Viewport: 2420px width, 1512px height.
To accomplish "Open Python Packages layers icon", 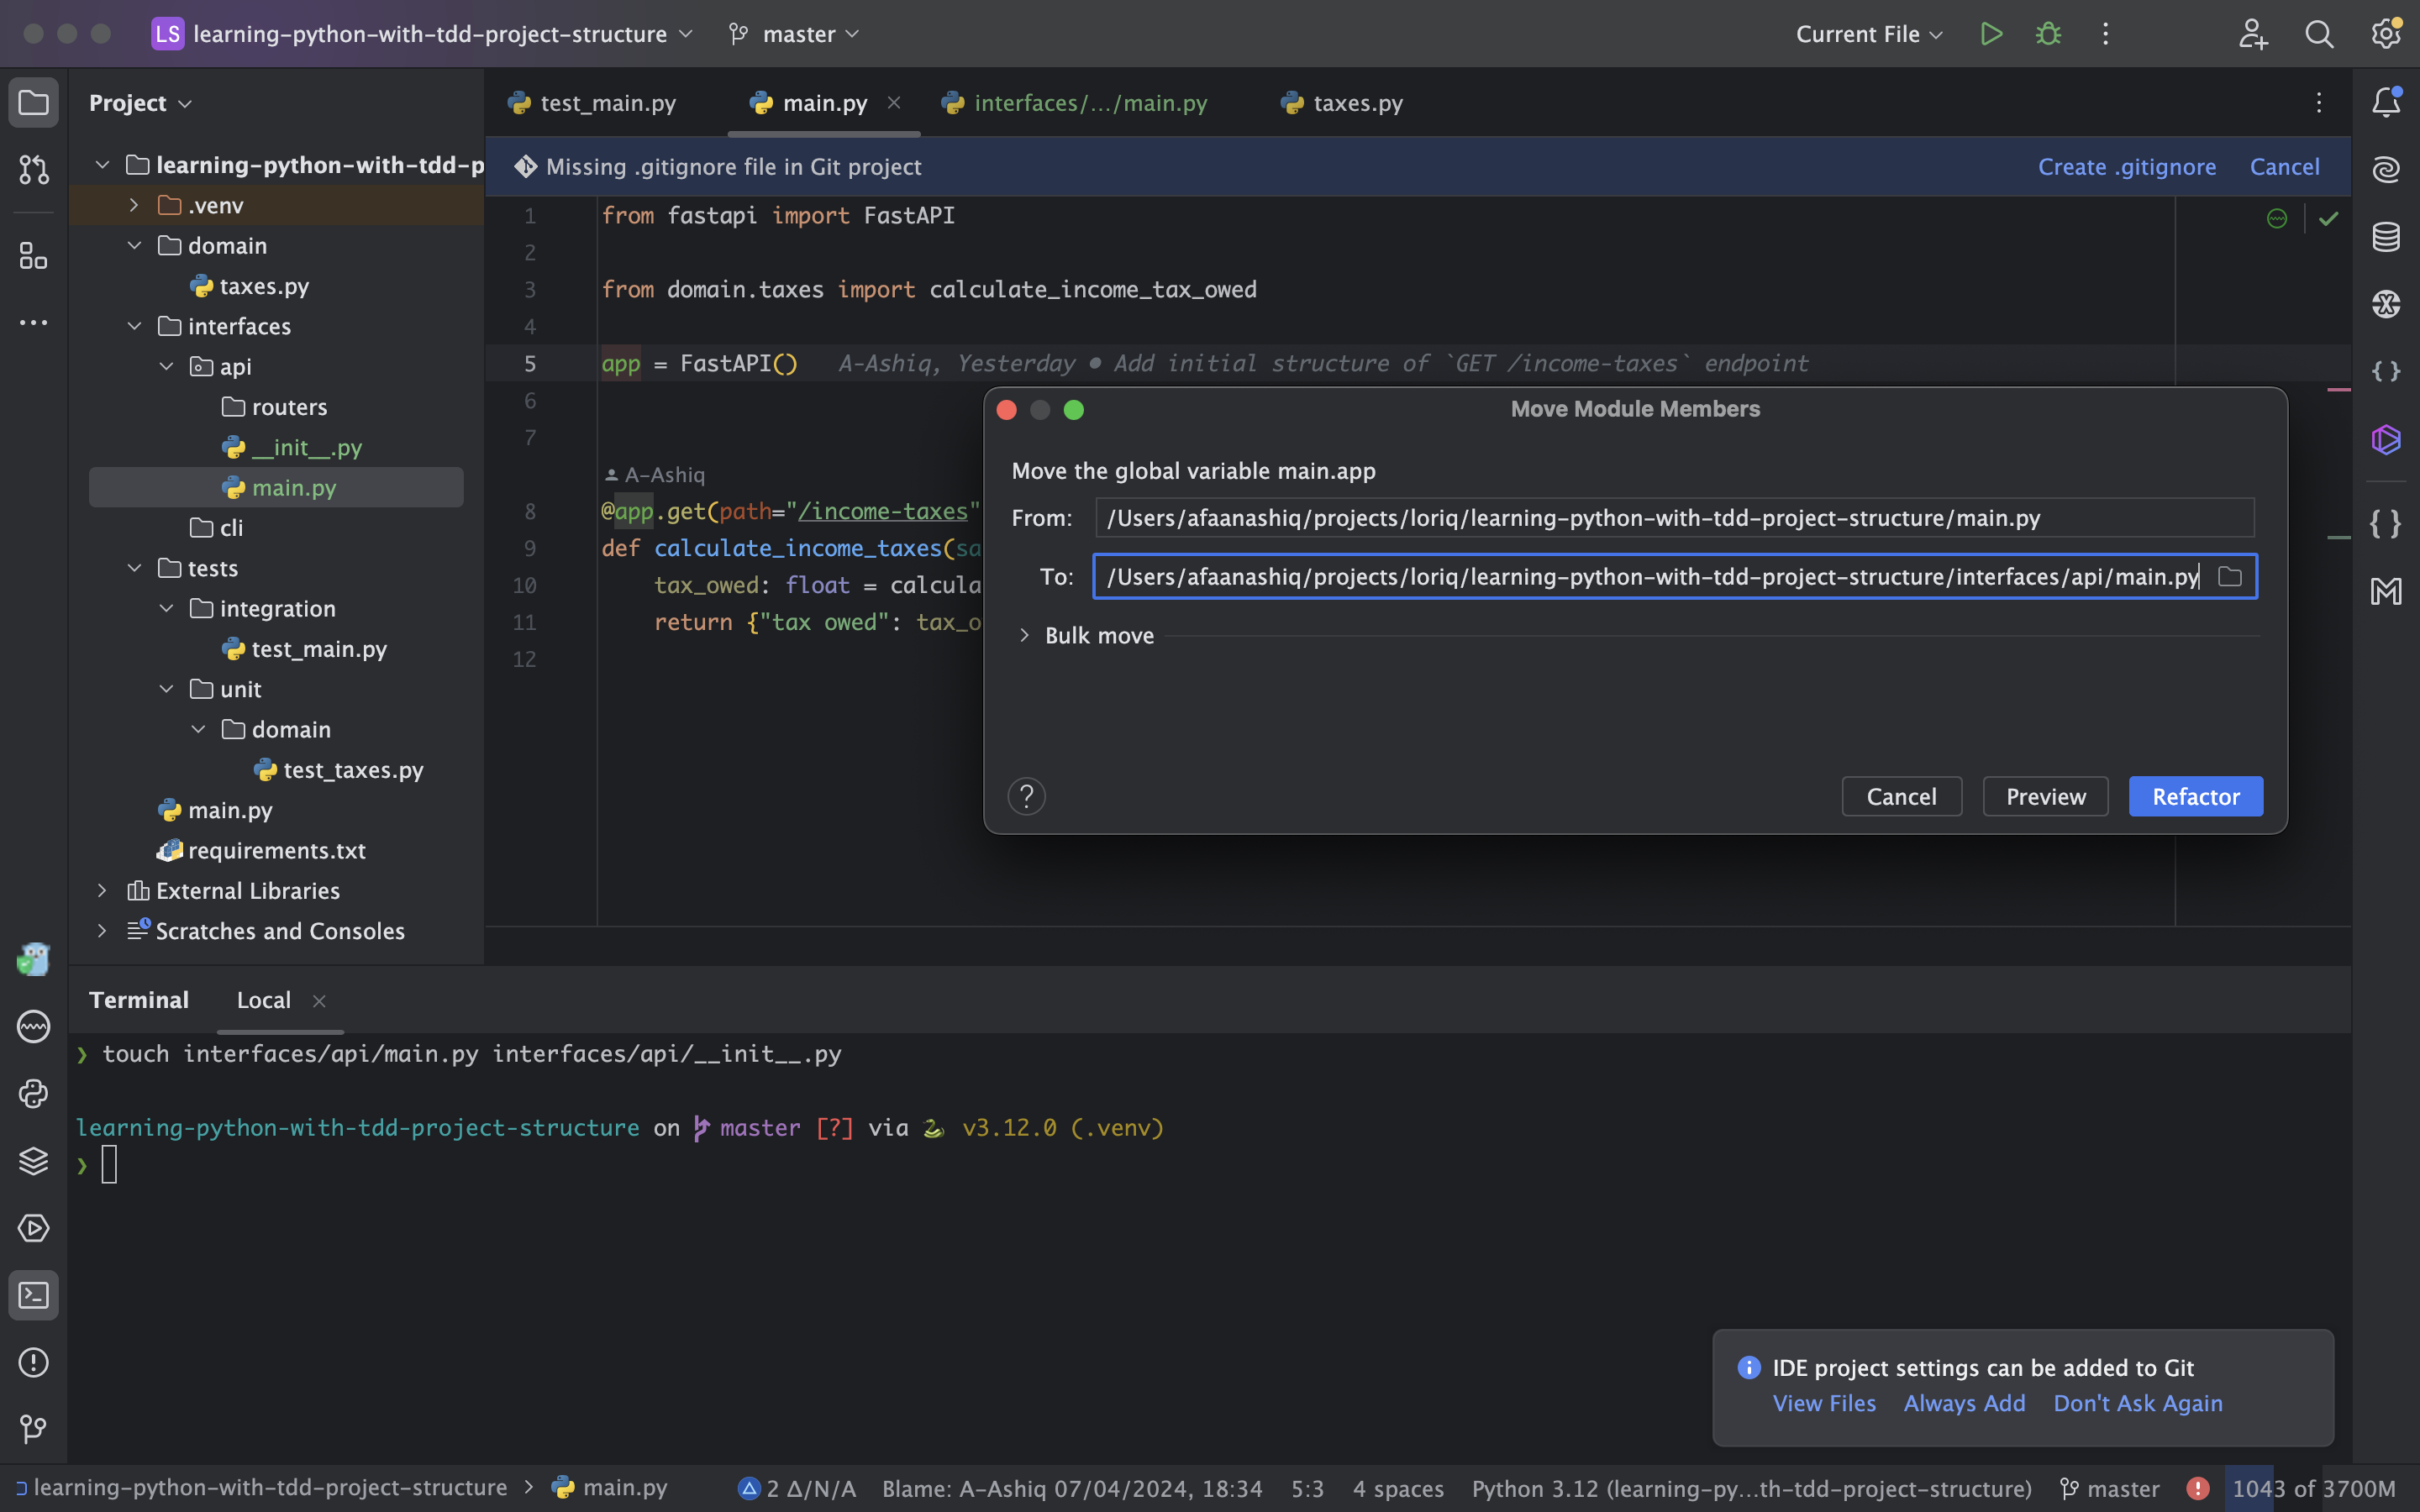I will point(33,1160).
